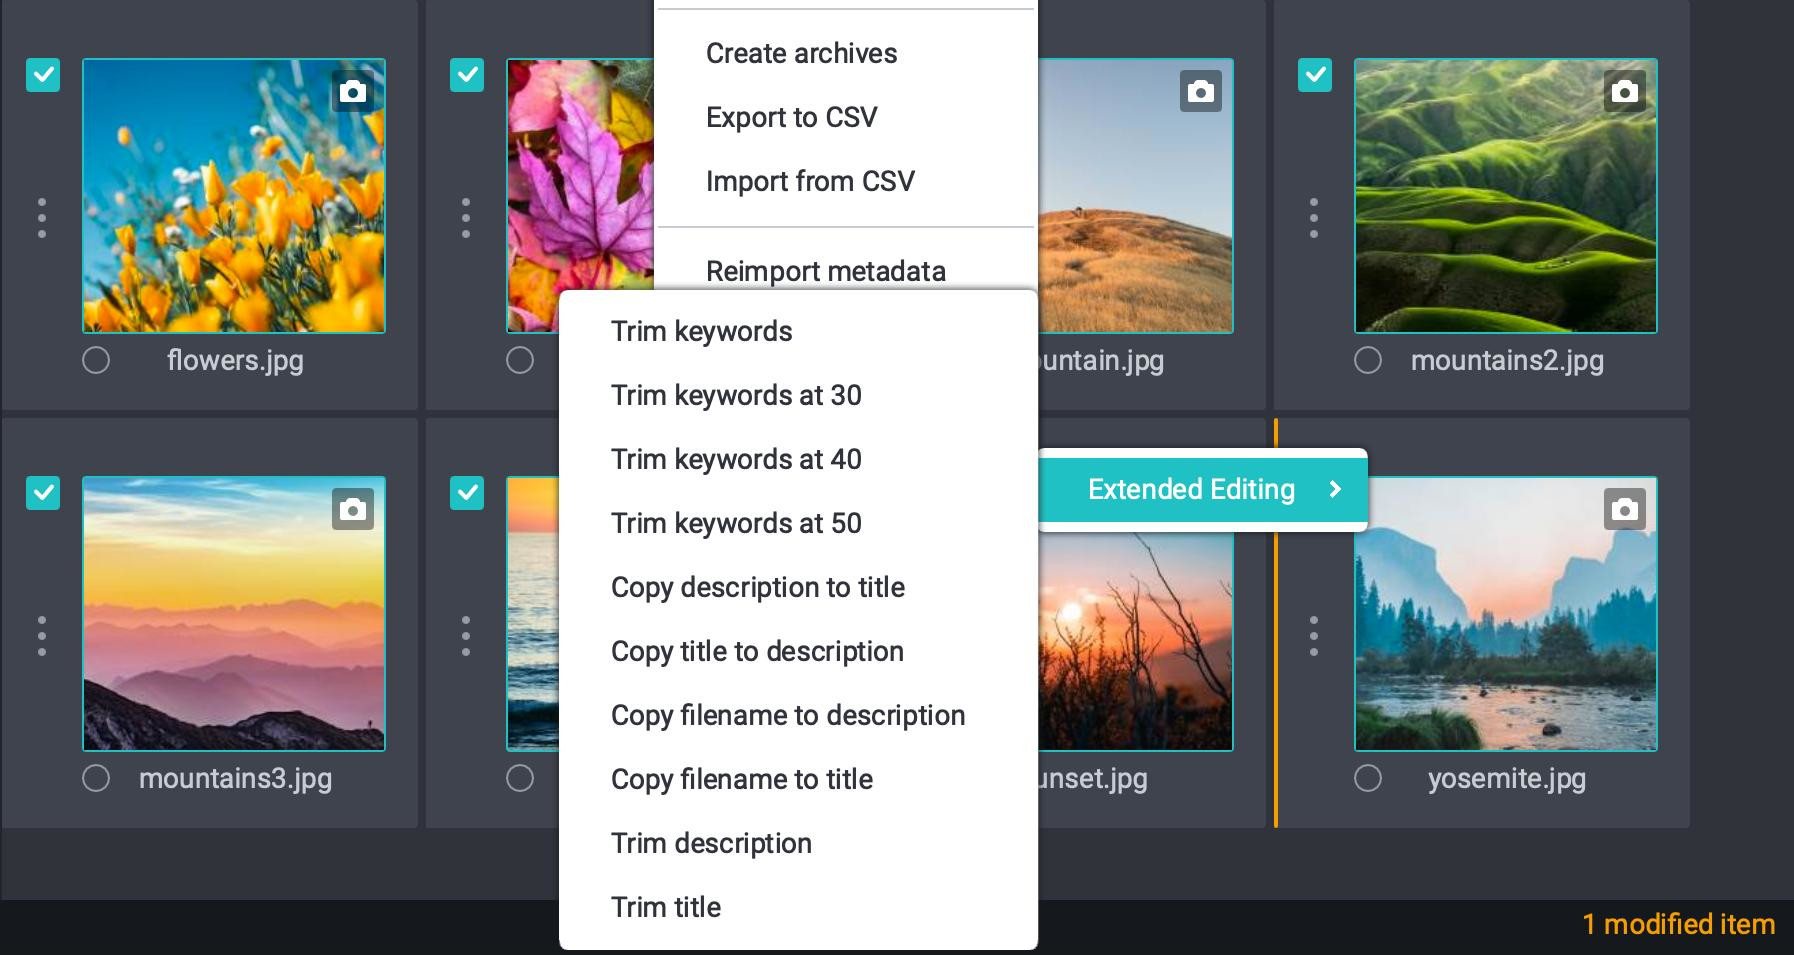Click the camera icon on mountains3.jpg
Screen dimensions: 1794x955
pos(352,510)
